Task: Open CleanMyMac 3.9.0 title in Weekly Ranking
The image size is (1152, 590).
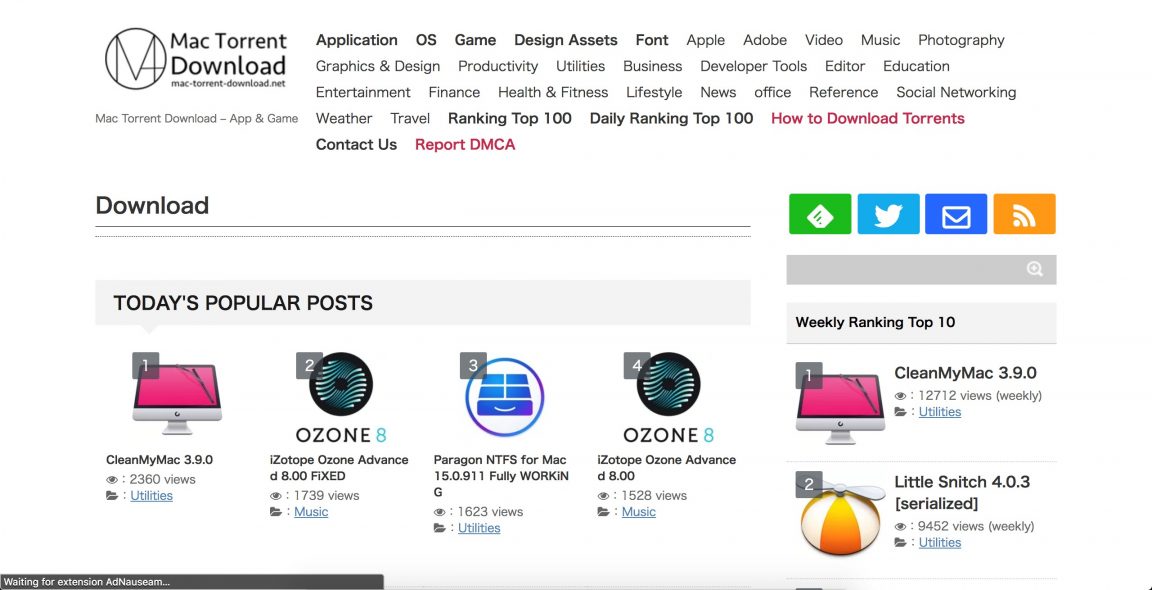Action: [x=965, y=373]
